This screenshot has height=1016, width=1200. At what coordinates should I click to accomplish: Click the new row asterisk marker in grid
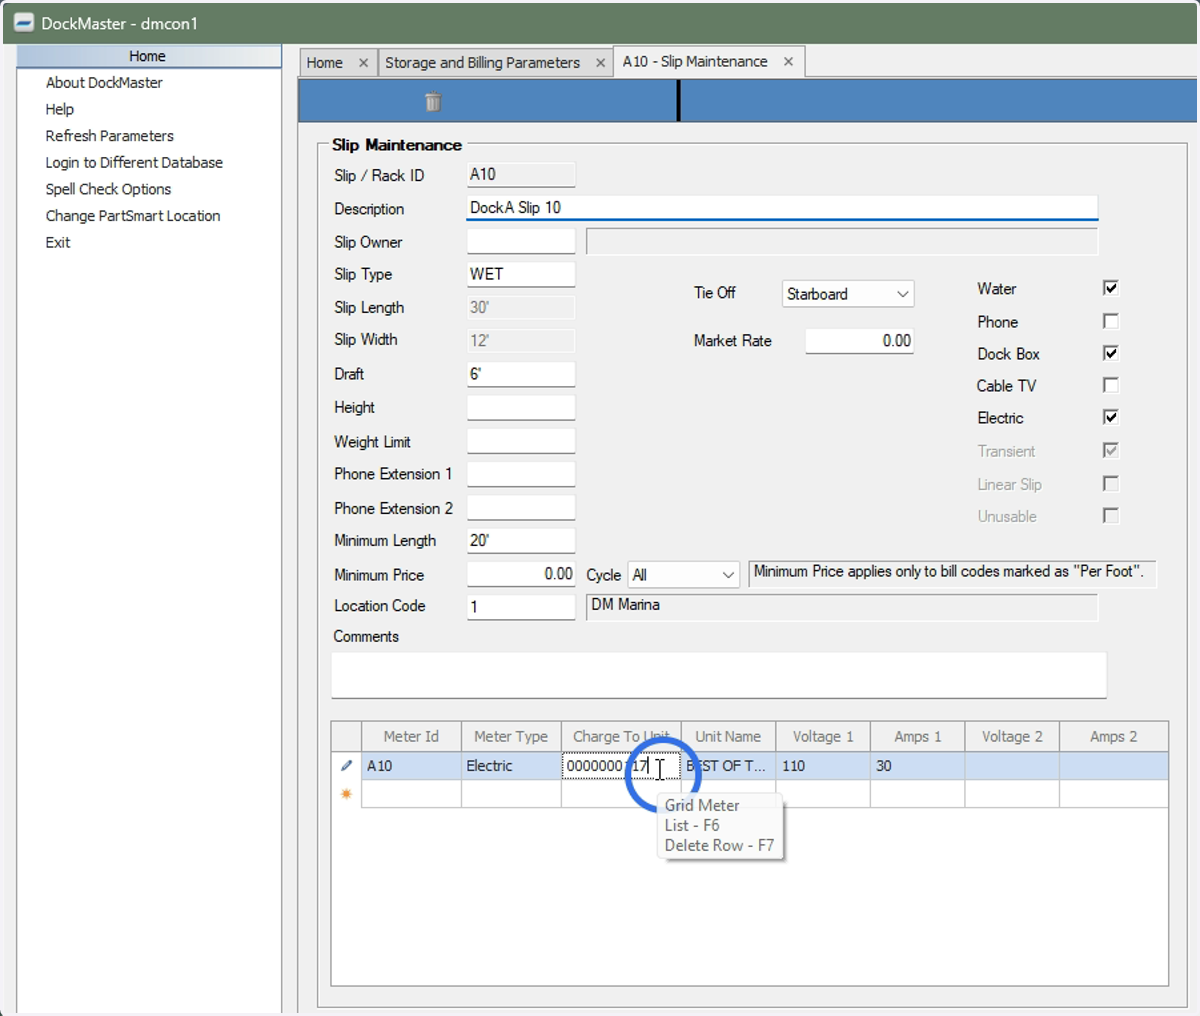[x=346, y=794]
